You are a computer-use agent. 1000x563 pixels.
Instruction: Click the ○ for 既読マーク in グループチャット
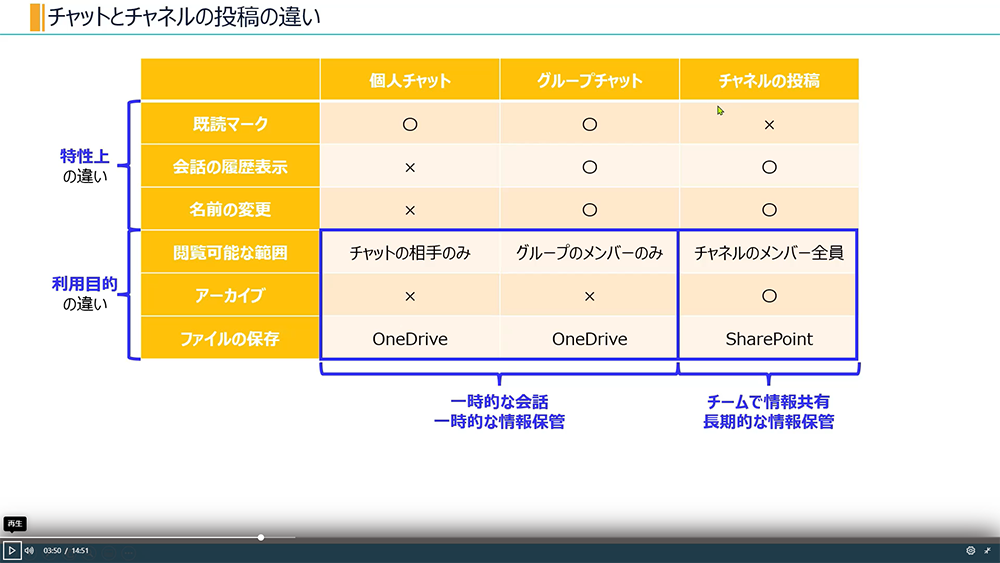(589, 124)
